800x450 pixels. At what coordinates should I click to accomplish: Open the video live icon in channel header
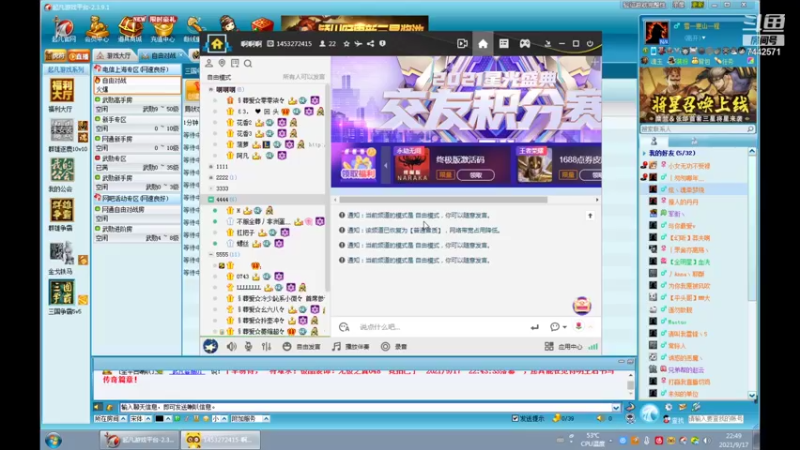[462, 44]
